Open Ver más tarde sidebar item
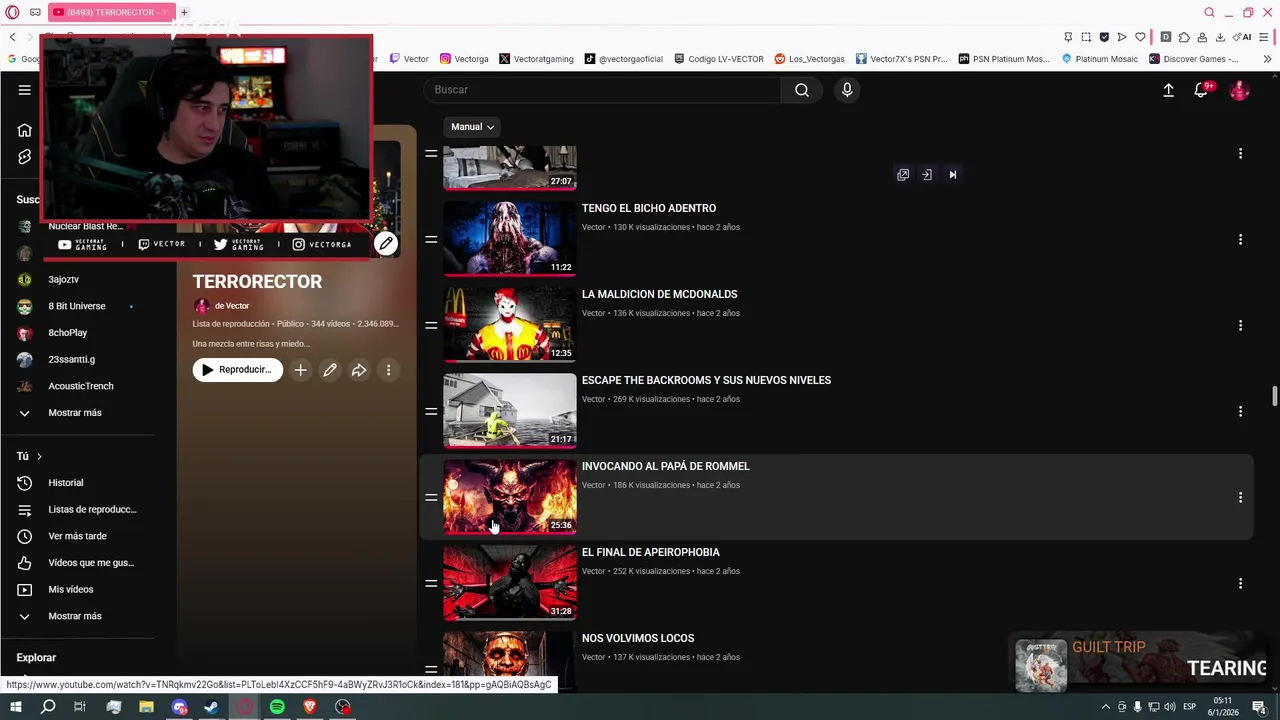This screenshot has width=1280, height=720. 78,537
